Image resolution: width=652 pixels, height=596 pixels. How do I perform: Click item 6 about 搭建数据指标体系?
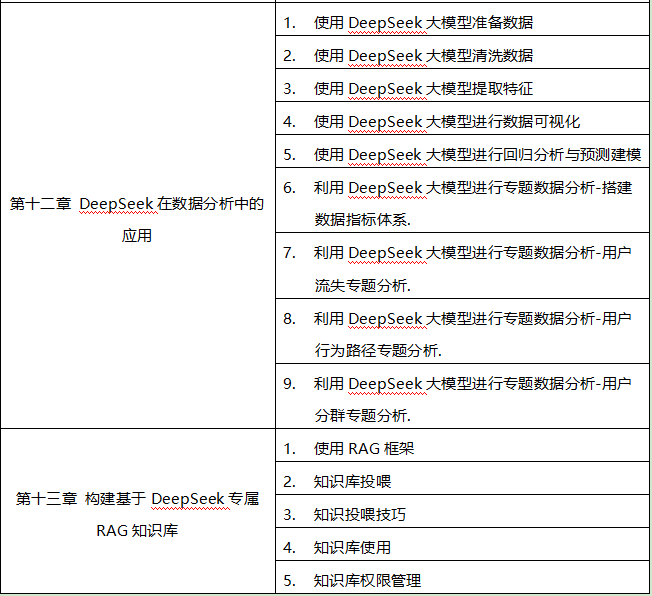[x=462, y=200]
